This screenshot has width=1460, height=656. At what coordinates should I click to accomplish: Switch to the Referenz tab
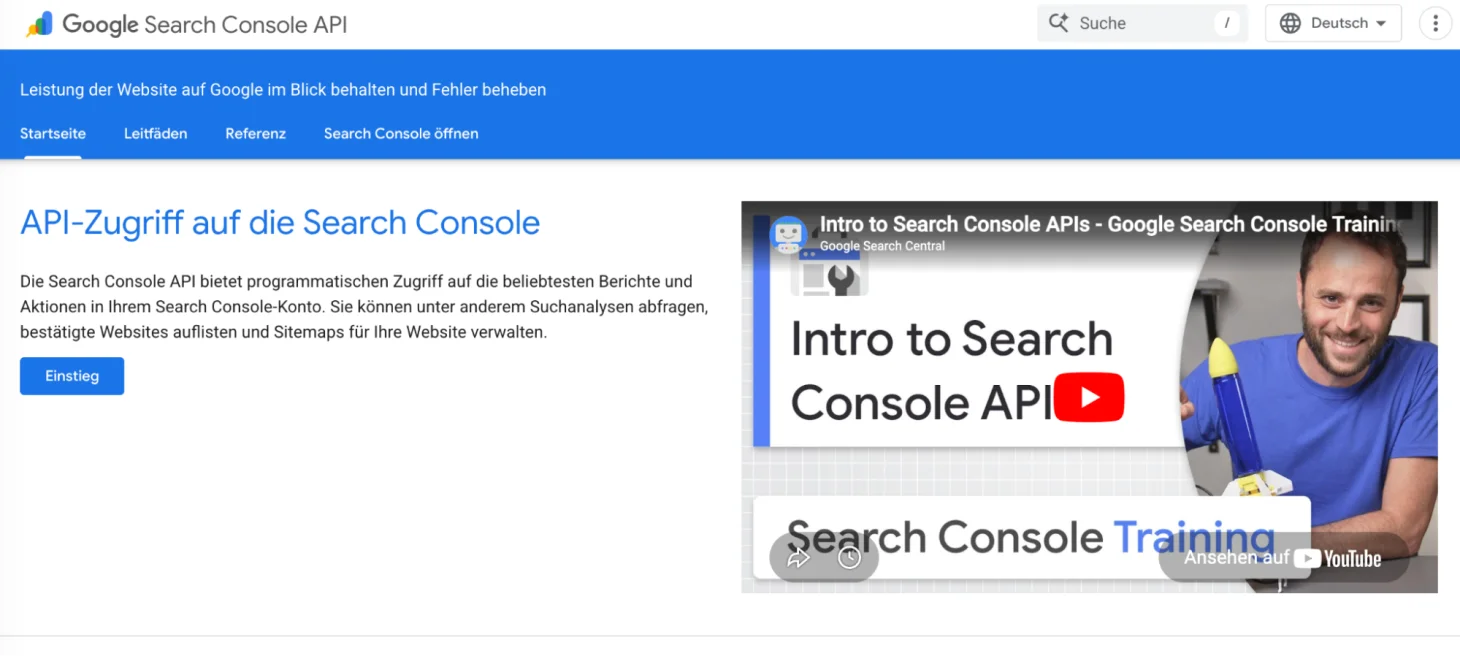(255, 133)
